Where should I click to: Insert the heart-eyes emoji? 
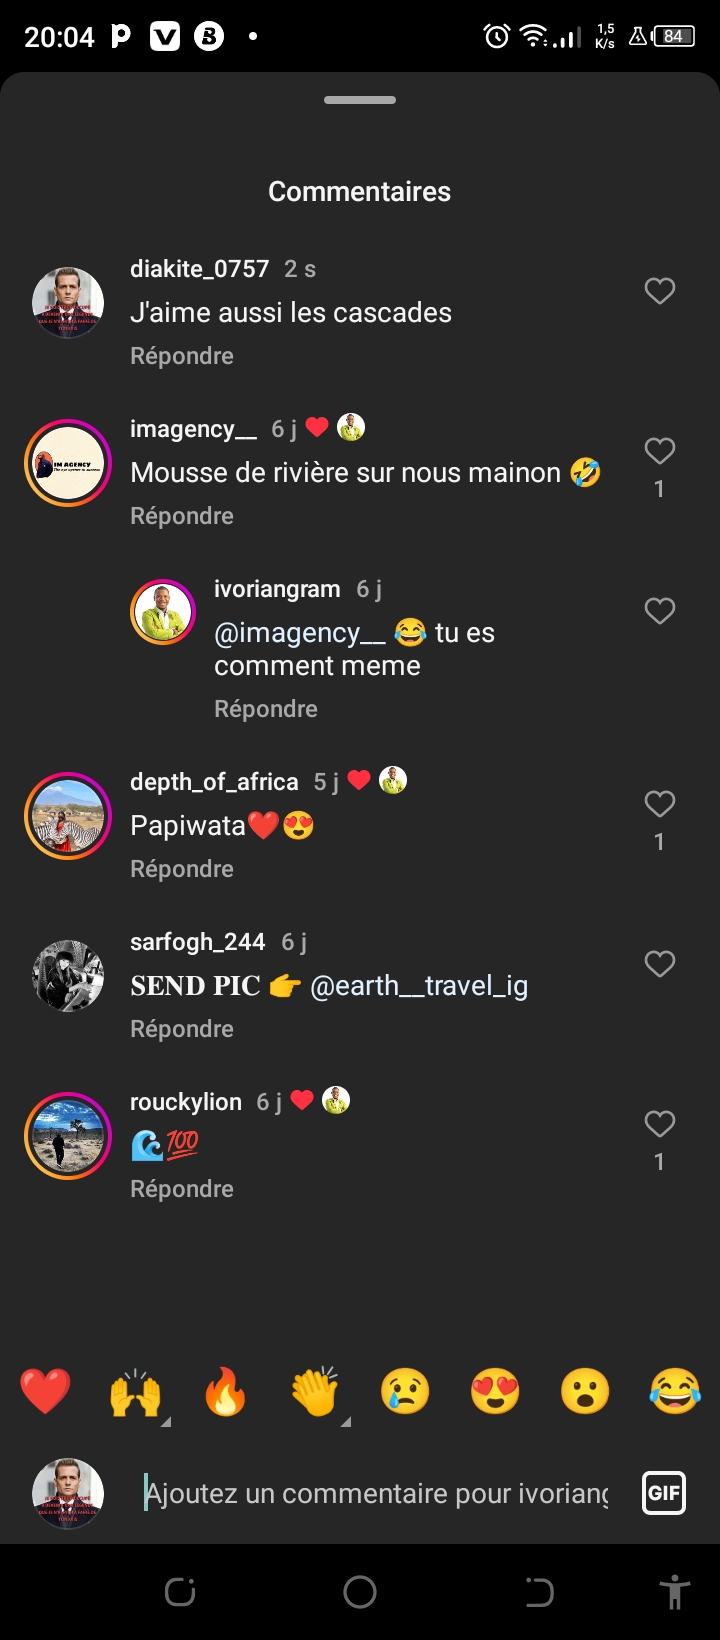click(x=495, y=1391)
